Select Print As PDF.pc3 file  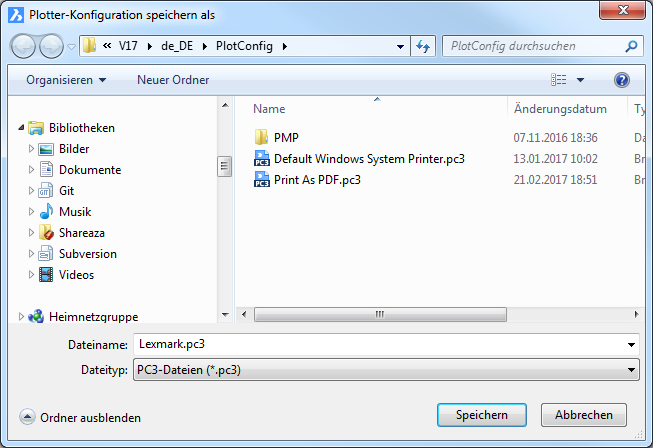[x=316, y=180]
